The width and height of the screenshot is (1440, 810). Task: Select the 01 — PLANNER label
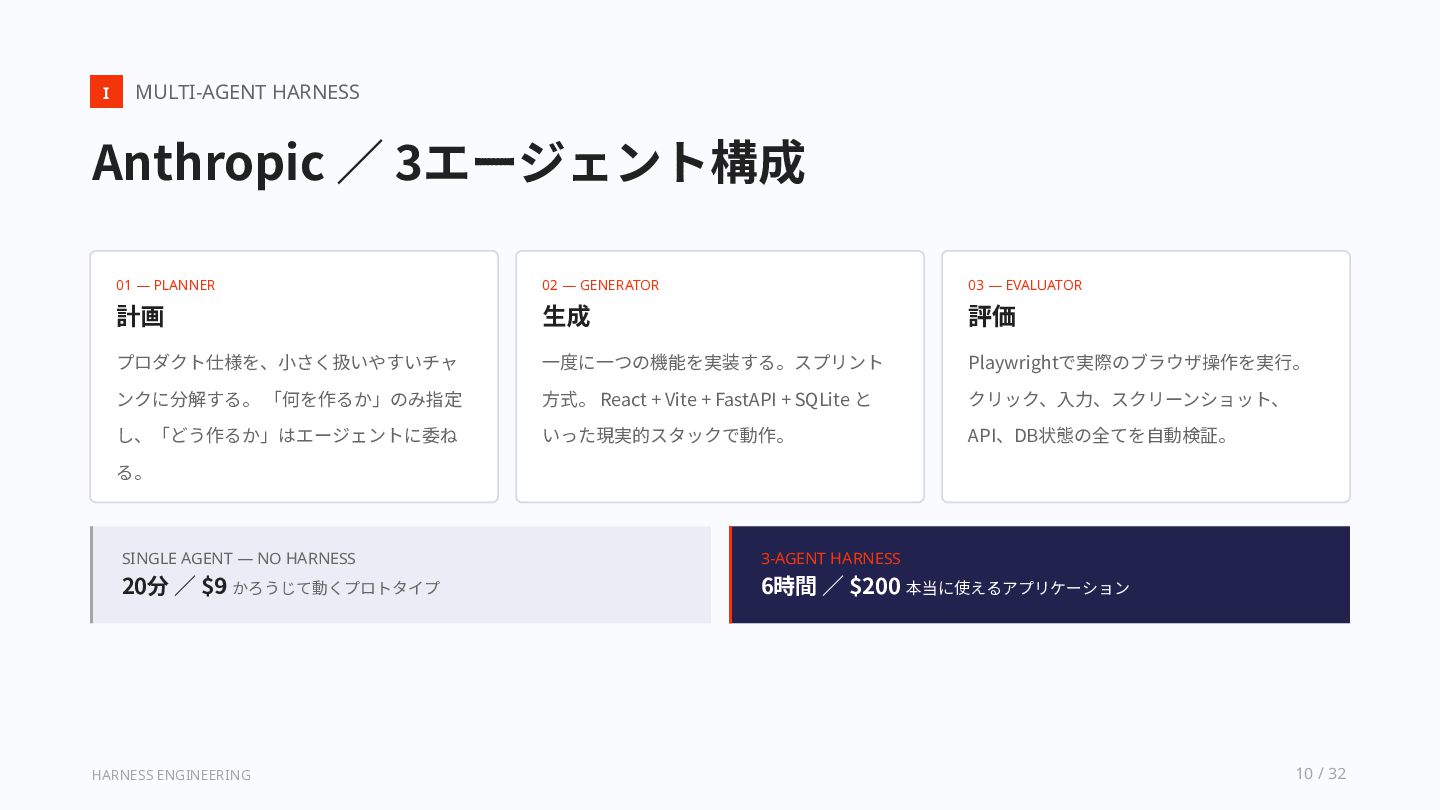click(x=165, y=285)
